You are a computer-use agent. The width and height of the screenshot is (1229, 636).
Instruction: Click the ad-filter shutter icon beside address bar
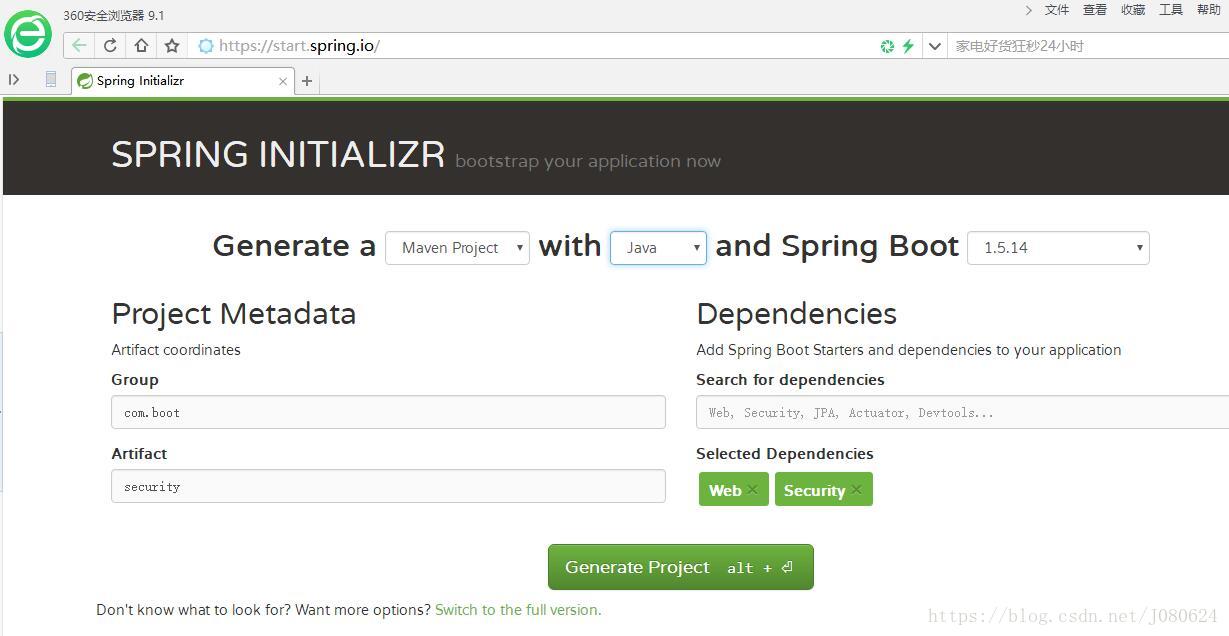click(x=886, y=45)
